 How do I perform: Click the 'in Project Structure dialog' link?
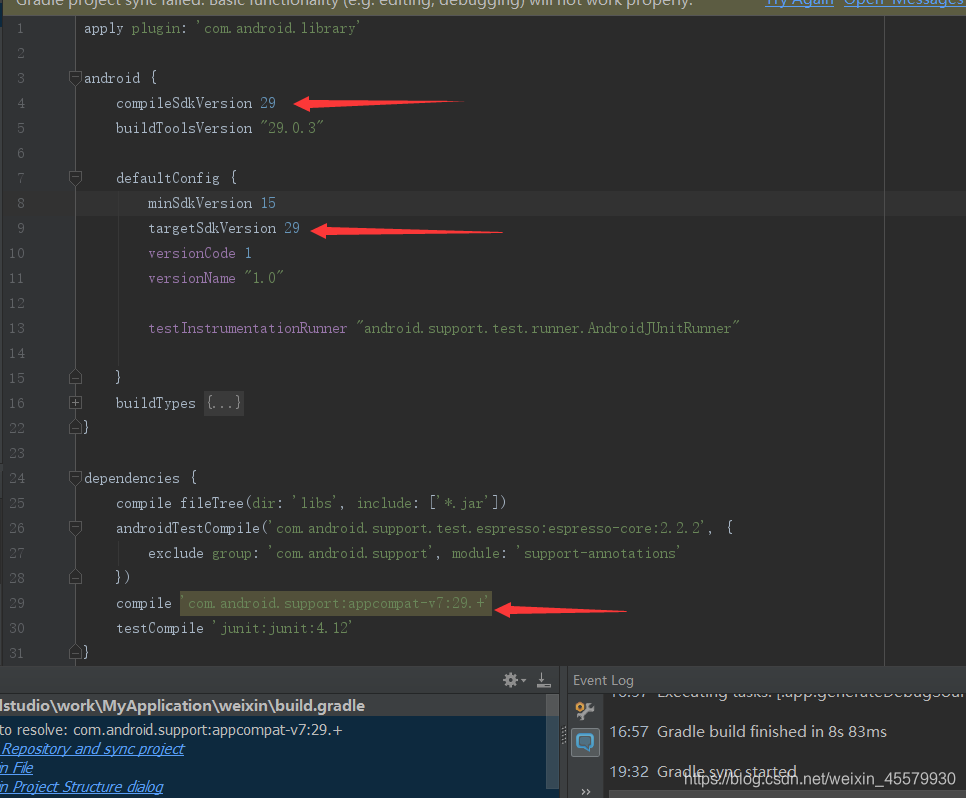pyautogui.click(x=82, y=787)
